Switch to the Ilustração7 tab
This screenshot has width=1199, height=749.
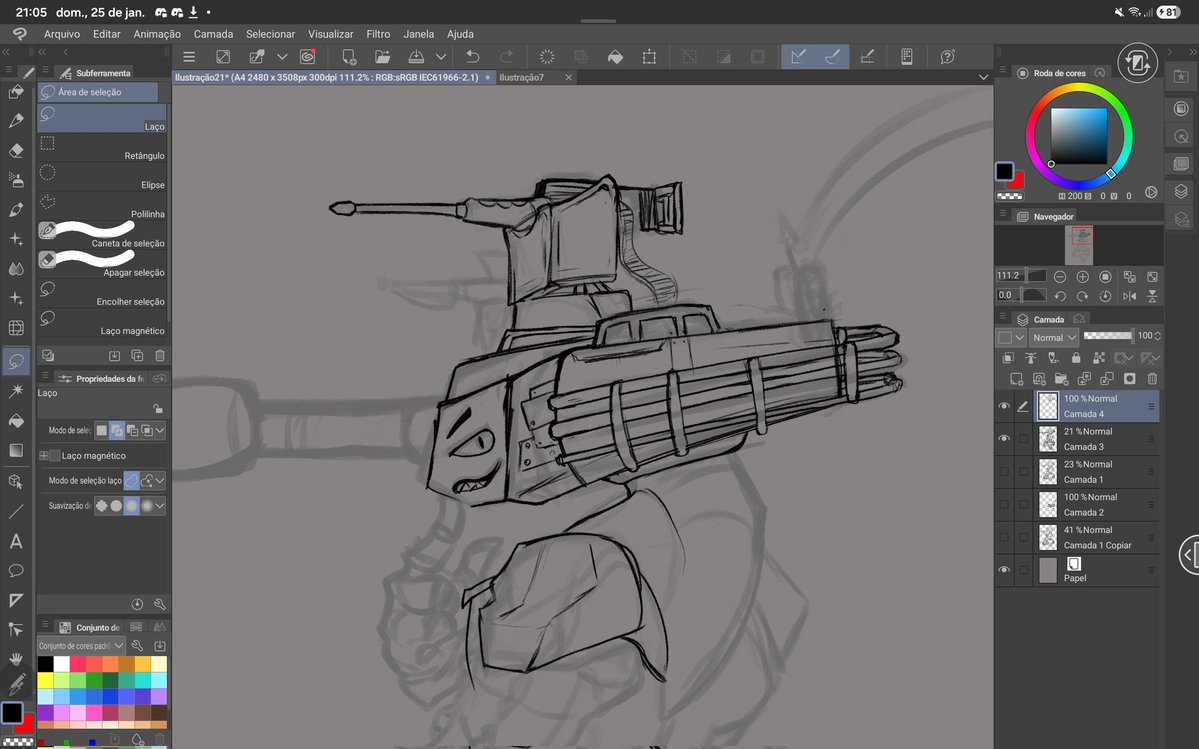click(521, 77)
